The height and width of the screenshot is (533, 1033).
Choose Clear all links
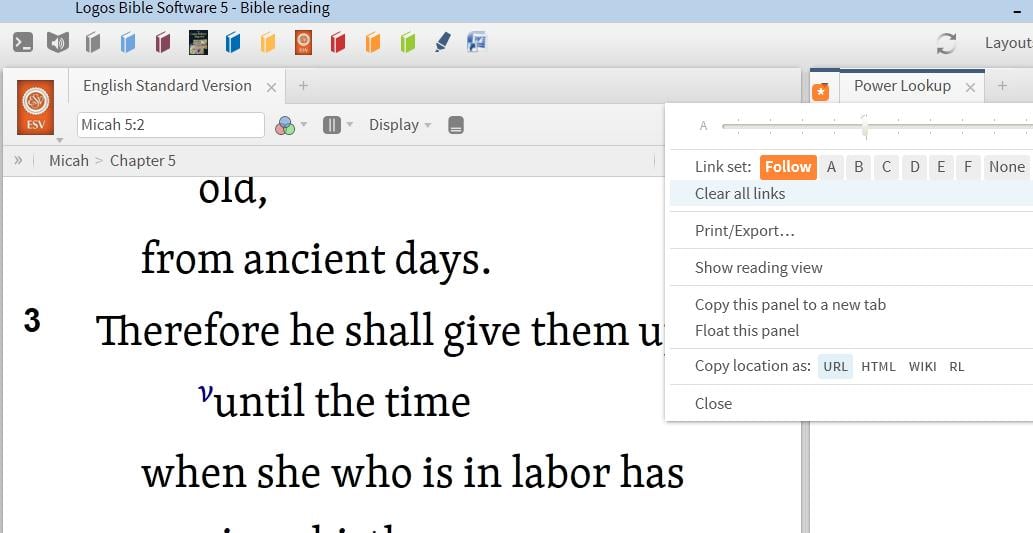[851, 194]
